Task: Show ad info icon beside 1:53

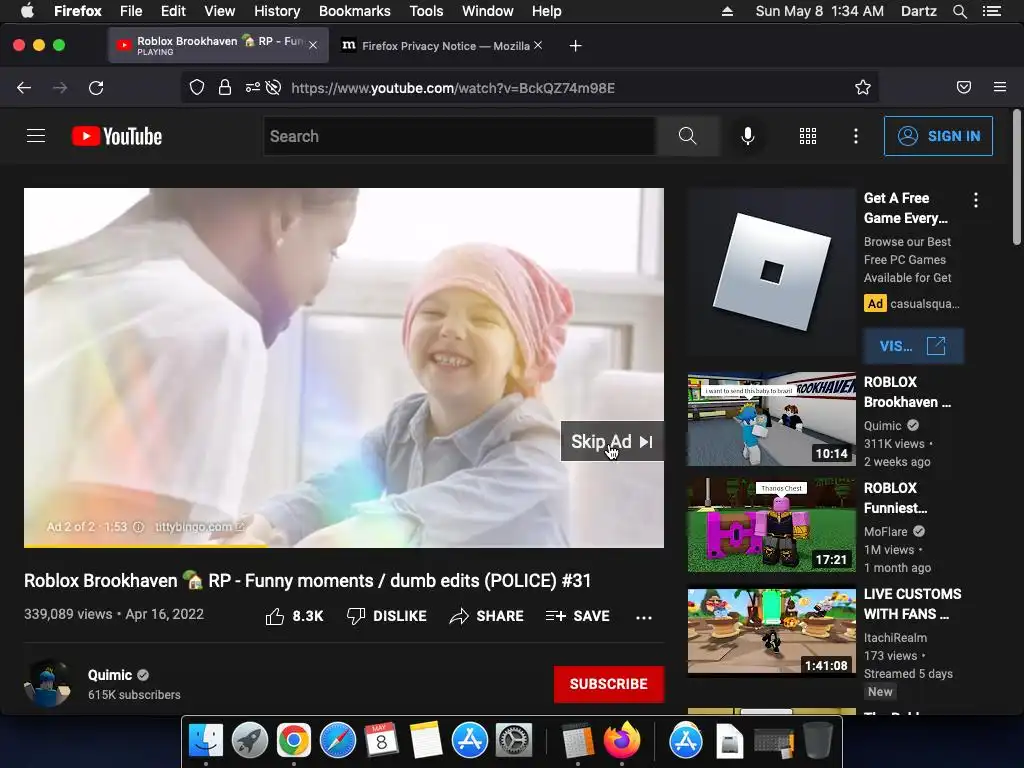Action: click(x=138, y=526)
